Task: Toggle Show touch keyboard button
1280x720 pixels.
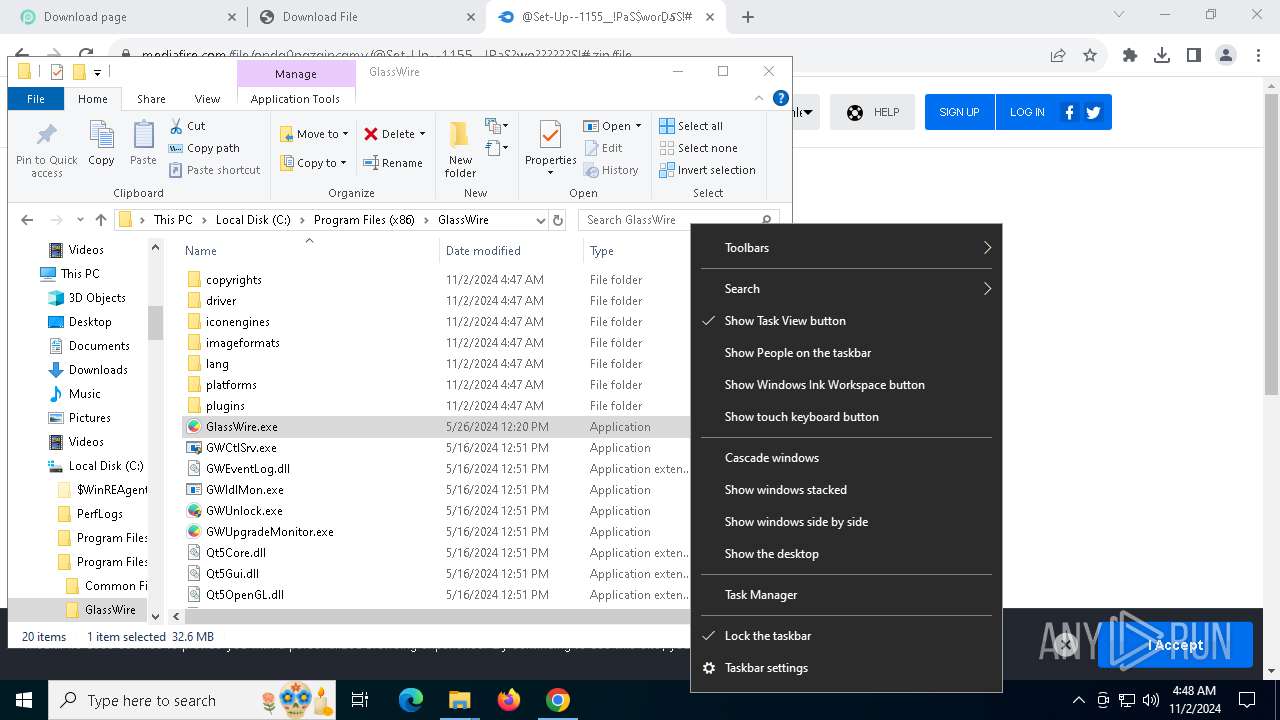Action: coord(846,417)
